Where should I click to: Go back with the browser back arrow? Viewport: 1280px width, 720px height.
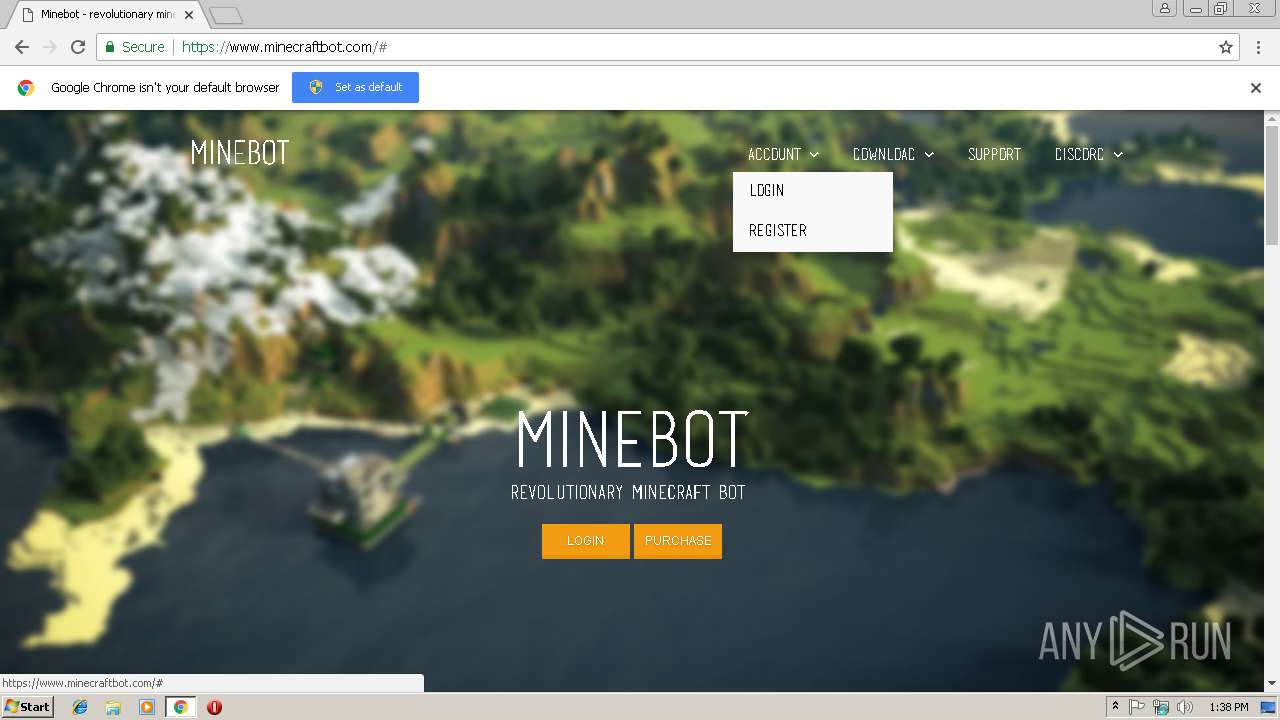(x=22, y=47)
